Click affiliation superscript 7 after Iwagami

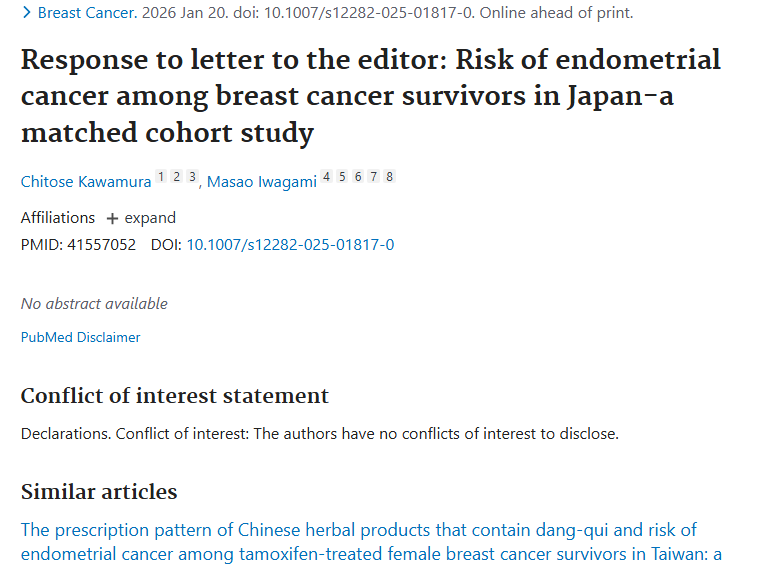click(373, 177)
